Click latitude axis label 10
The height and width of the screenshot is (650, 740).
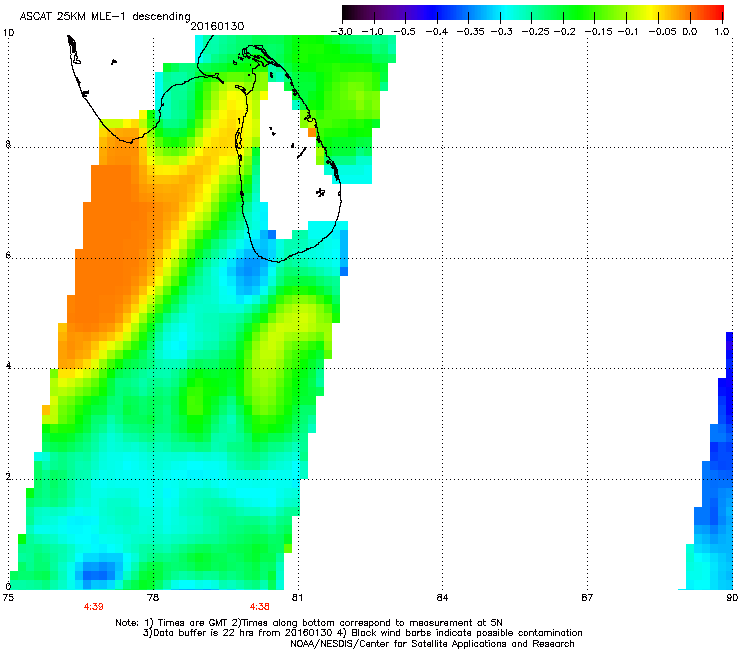(8, 33)
